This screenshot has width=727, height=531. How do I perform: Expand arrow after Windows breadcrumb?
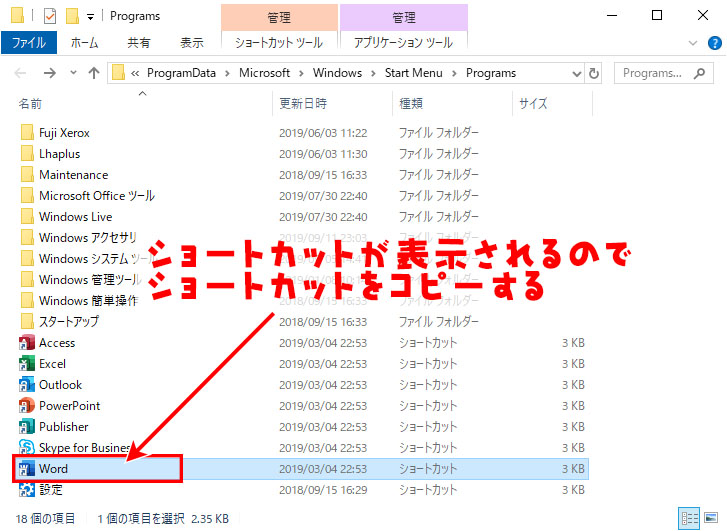tap(373, 73)
